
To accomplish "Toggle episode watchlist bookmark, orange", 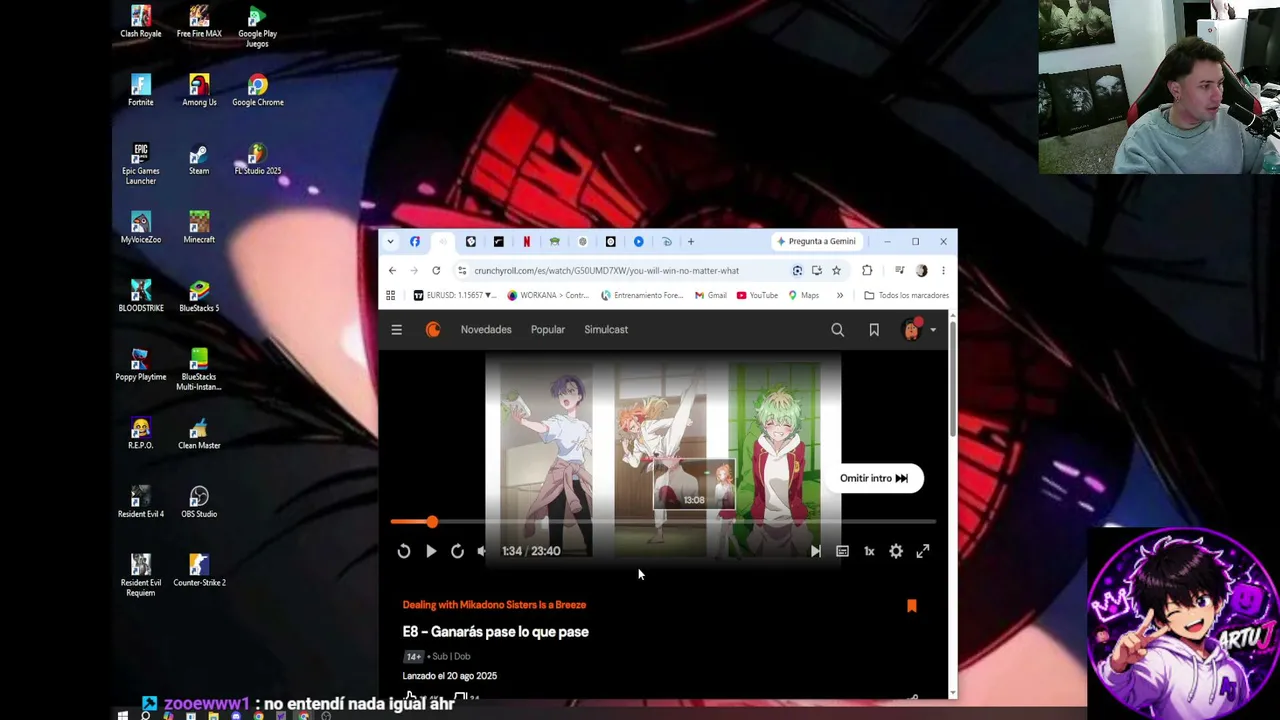I will tap(912, 605).
